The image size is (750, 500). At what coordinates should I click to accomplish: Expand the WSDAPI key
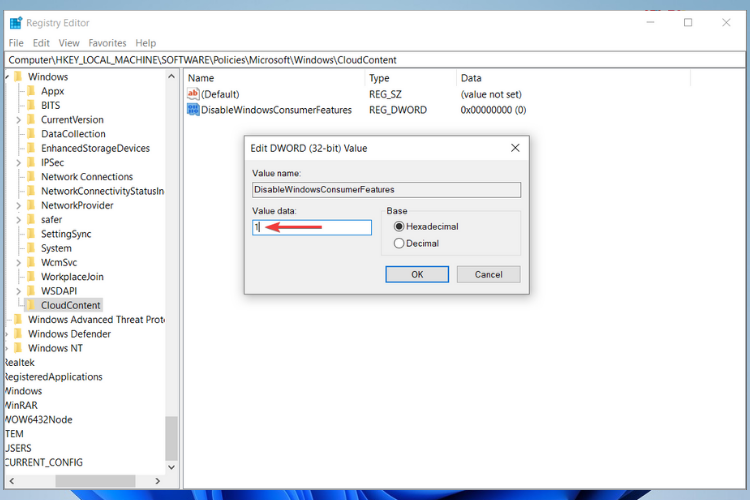coord(18,291)
